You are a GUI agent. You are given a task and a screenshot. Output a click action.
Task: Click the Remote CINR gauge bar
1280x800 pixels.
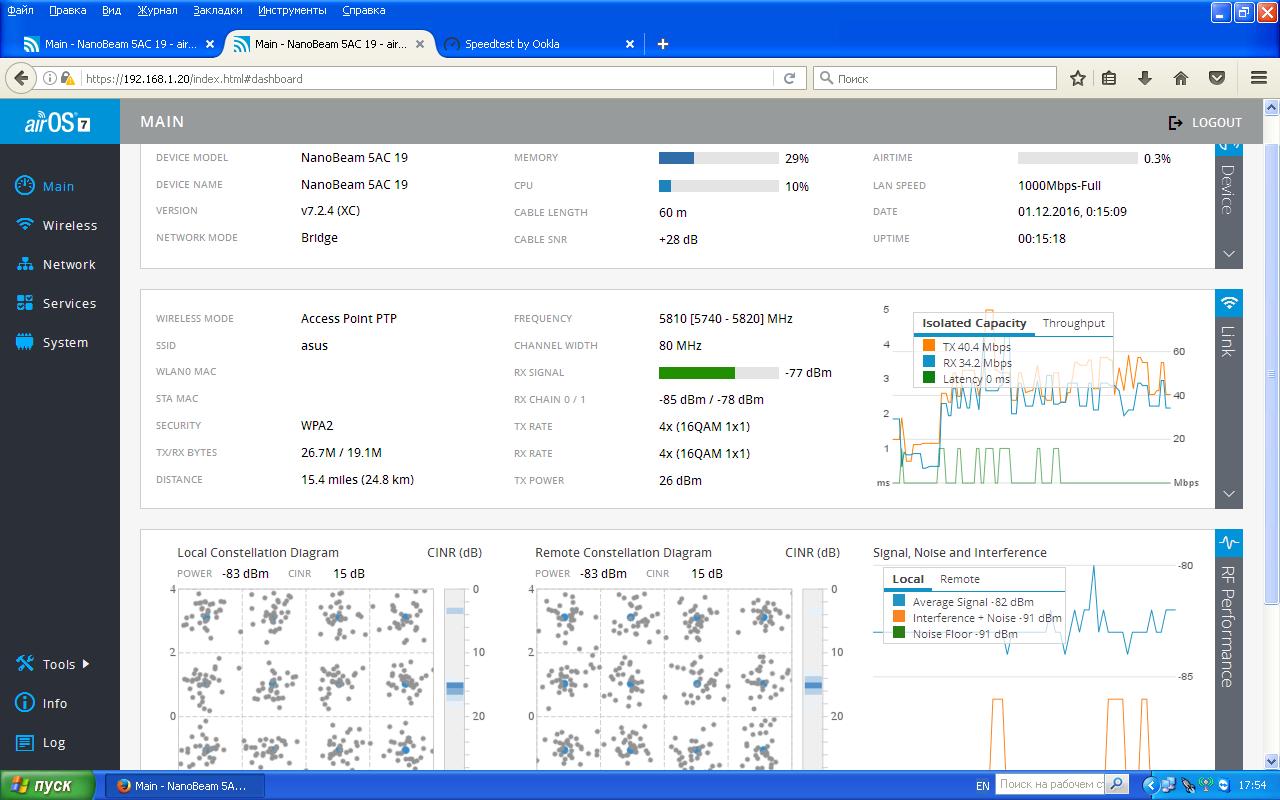tap(813, 679)
